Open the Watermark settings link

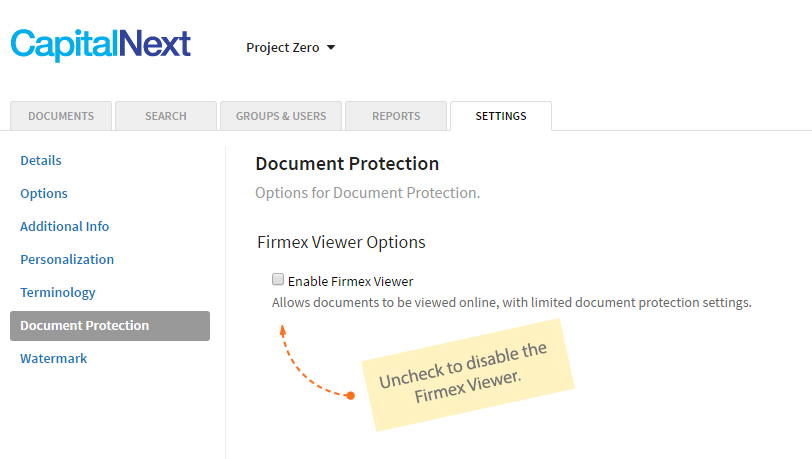click(54, 358)
